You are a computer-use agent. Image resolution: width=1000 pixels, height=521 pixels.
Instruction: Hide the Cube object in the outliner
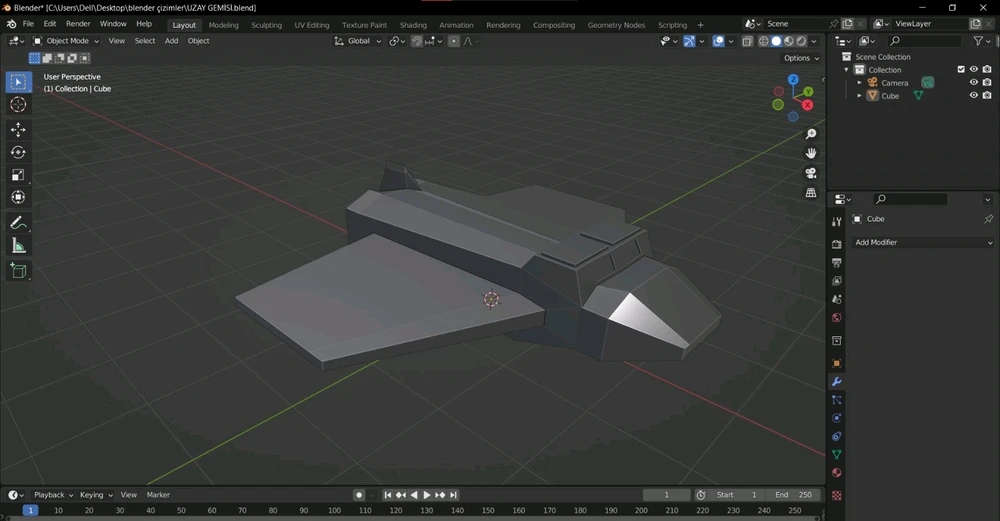pos(973,96)
